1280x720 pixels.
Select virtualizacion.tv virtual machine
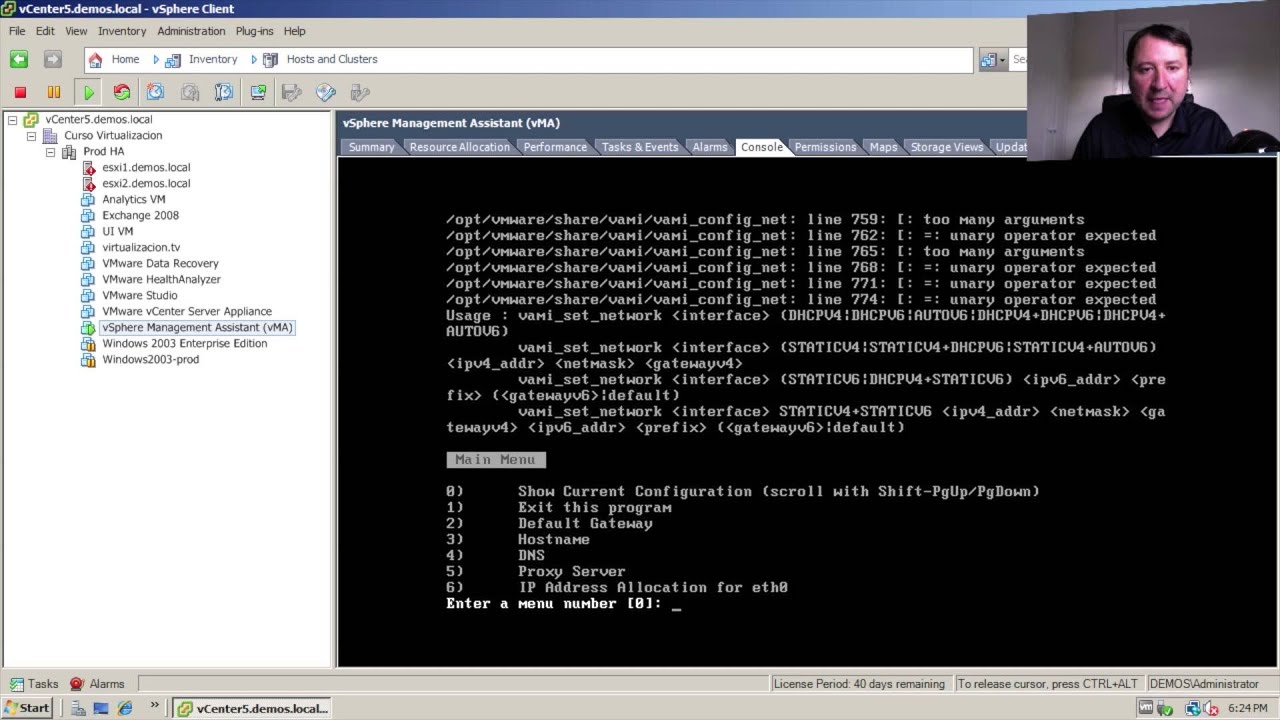tap(141, 248)
